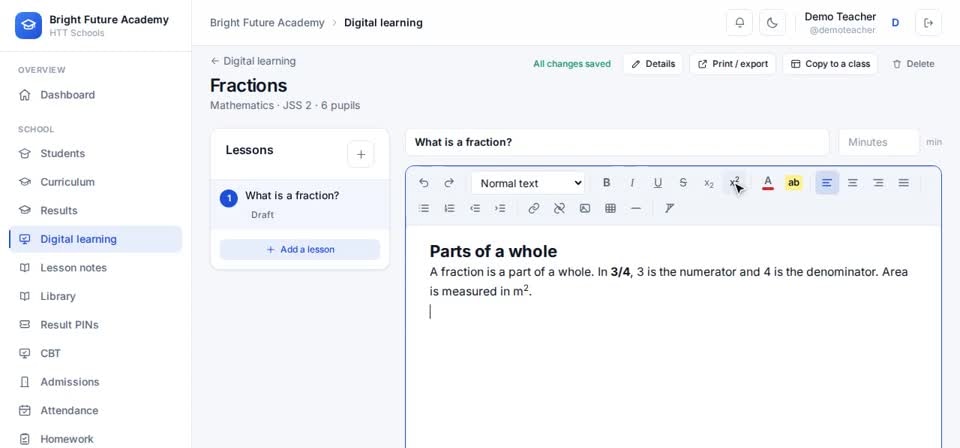The height and width of the screenshot is (448, 960).
Task: Toggle italic formatting
Action: point(632,183)
